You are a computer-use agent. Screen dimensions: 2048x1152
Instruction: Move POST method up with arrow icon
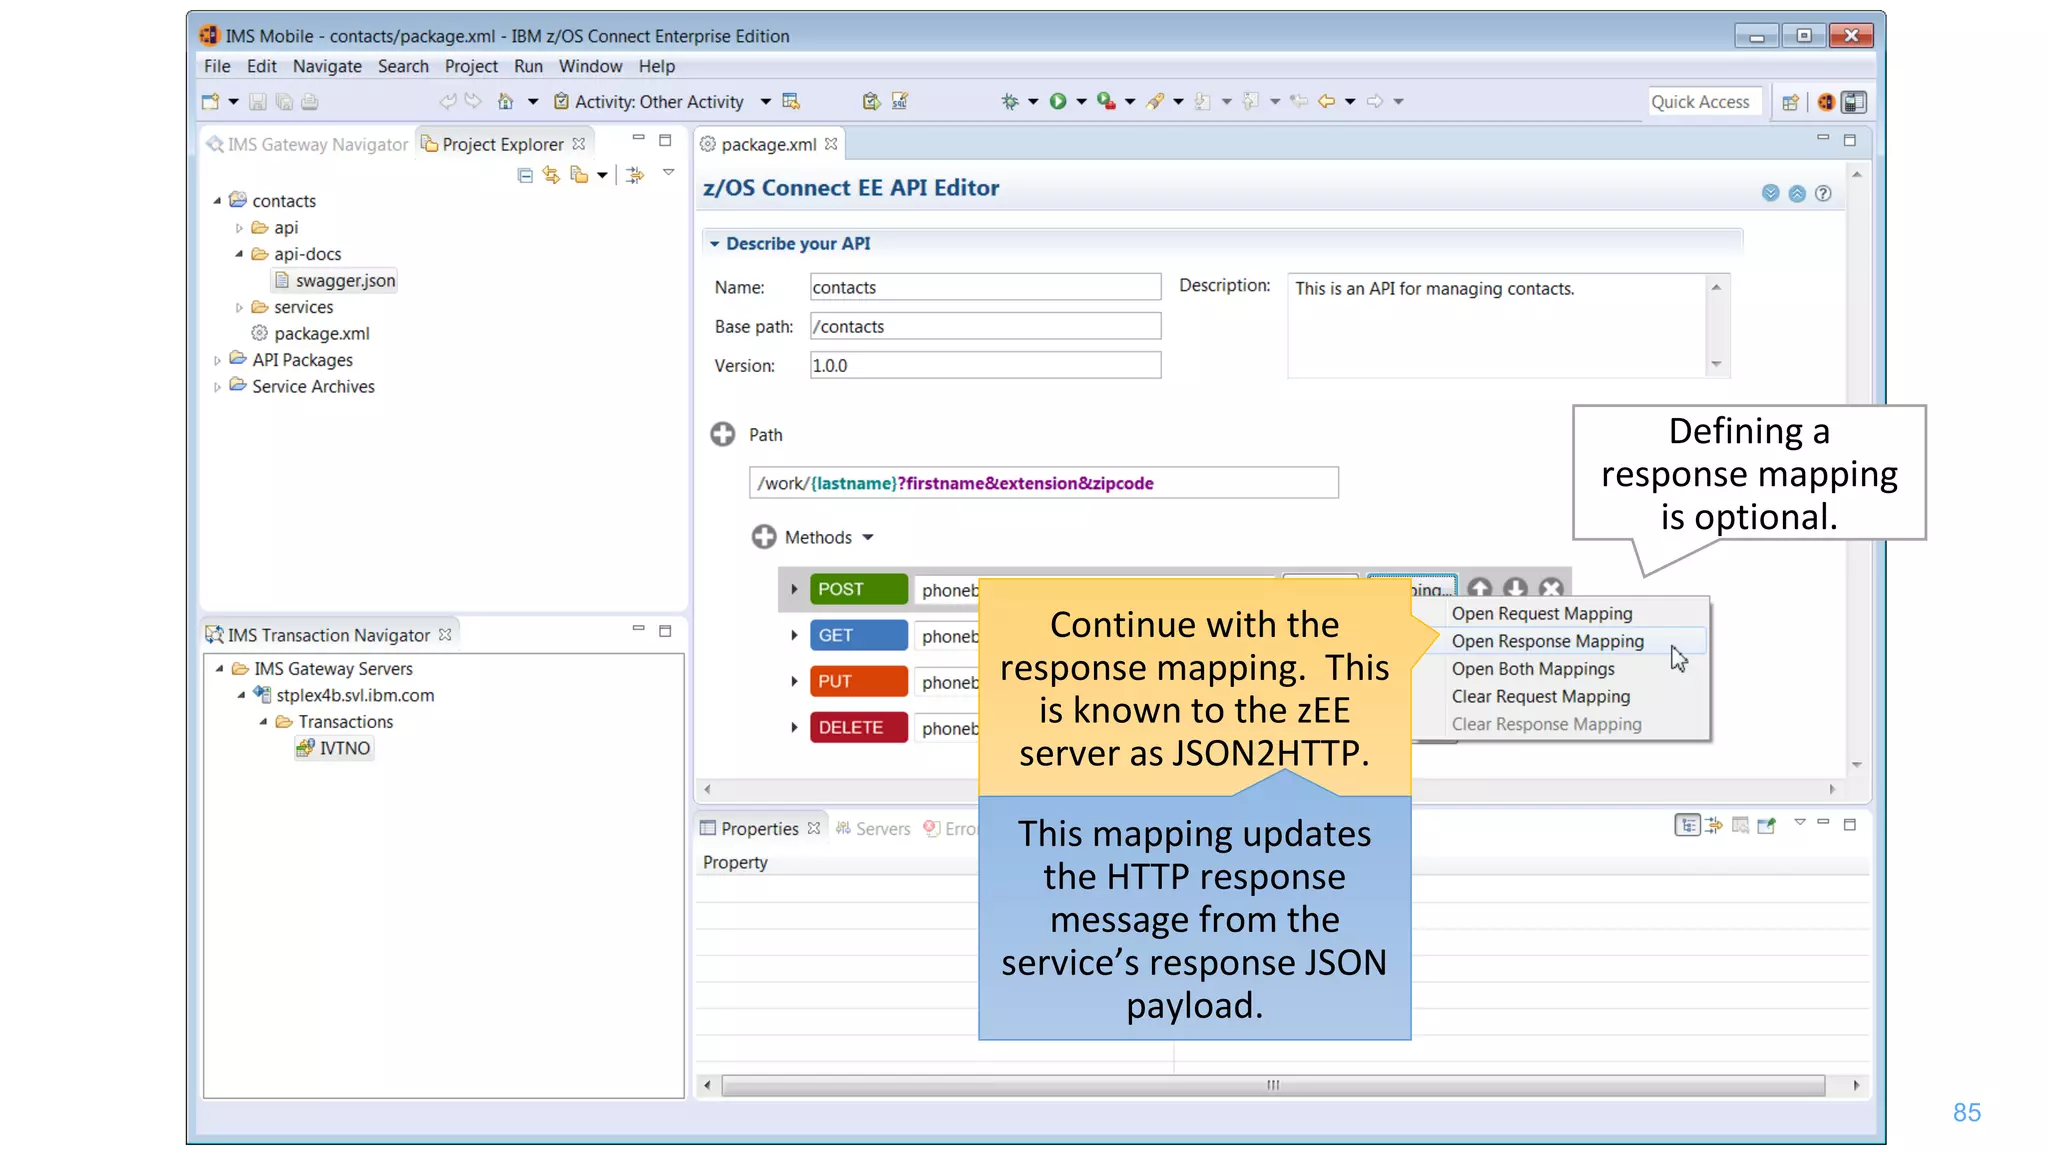[x=1480, y=588]
